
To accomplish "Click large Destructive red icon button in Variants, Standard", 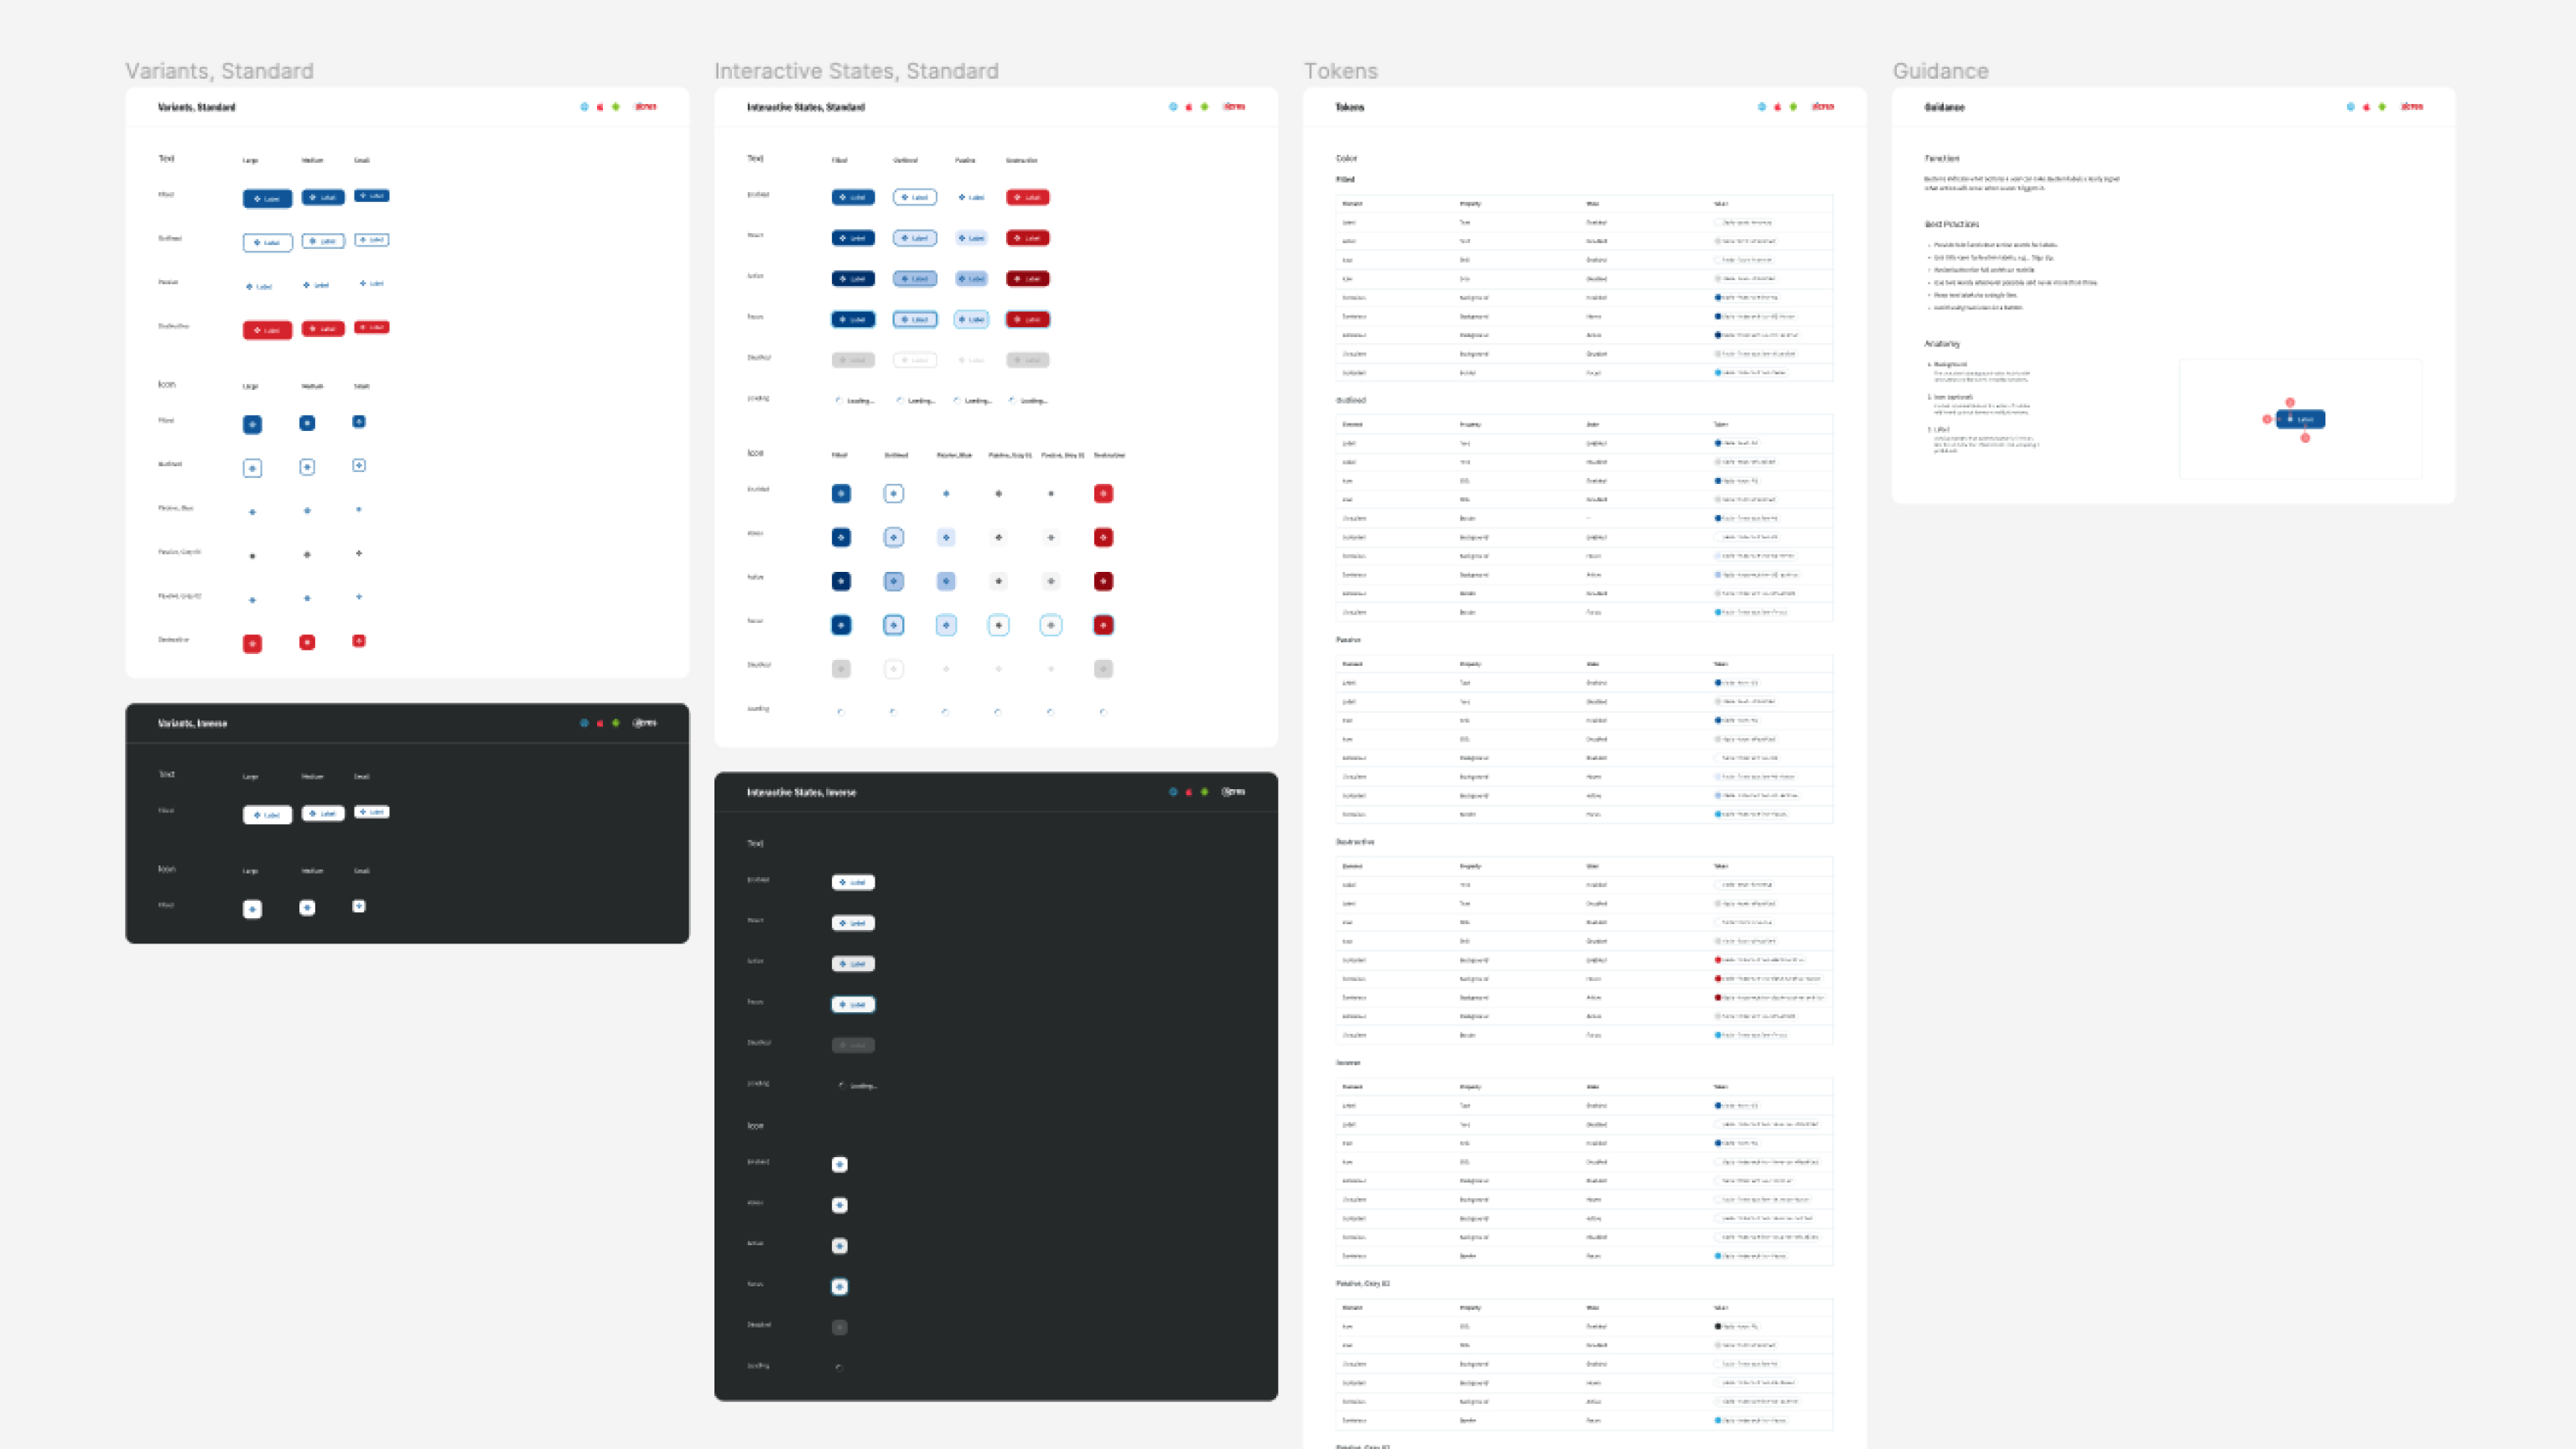I will click(252, 644).
